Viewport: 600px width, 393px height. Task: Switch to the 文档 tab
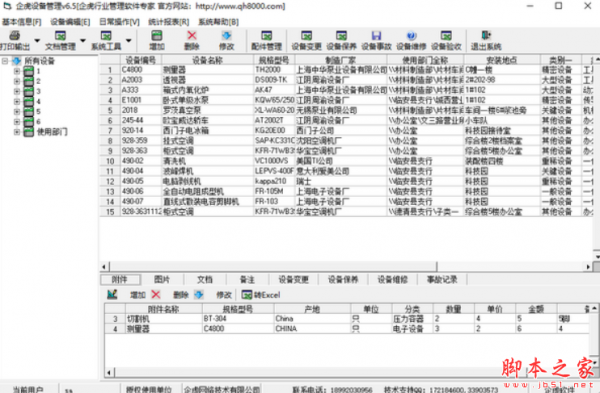(x=205, y=280)
